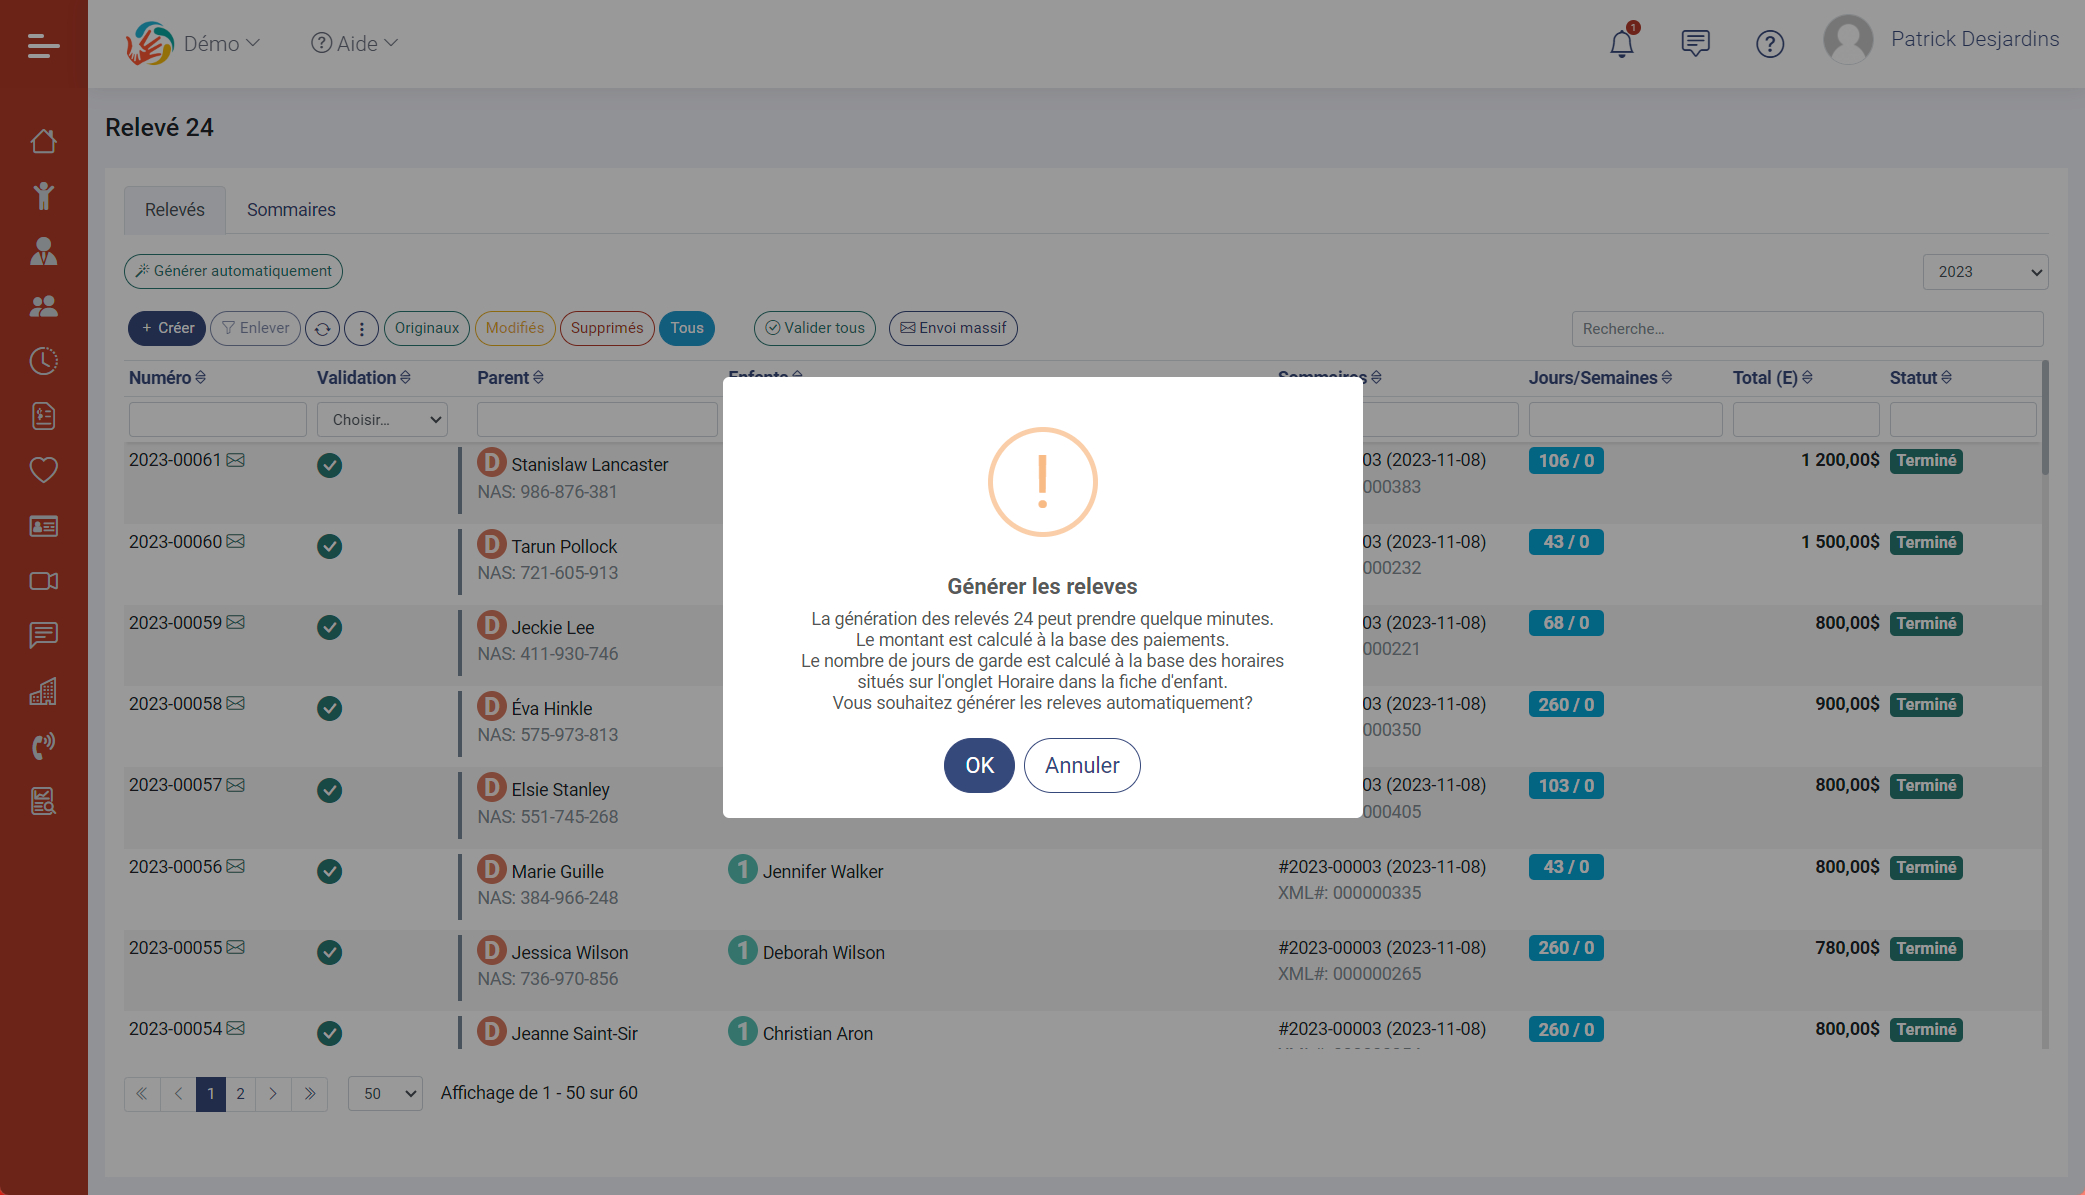Switch to the Sommaires tab
The width and height of the screenshot is (2085, 1195).
[x=291, y=210]
